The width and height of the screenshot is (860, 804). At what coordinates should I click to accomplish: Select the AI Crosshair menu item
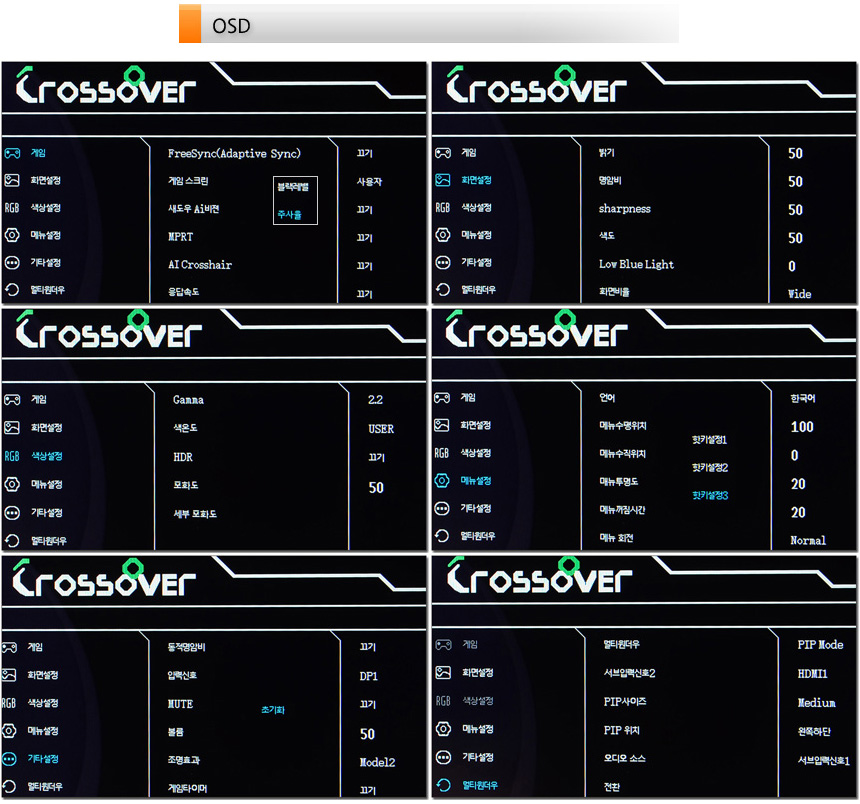(x=199, y=265)
